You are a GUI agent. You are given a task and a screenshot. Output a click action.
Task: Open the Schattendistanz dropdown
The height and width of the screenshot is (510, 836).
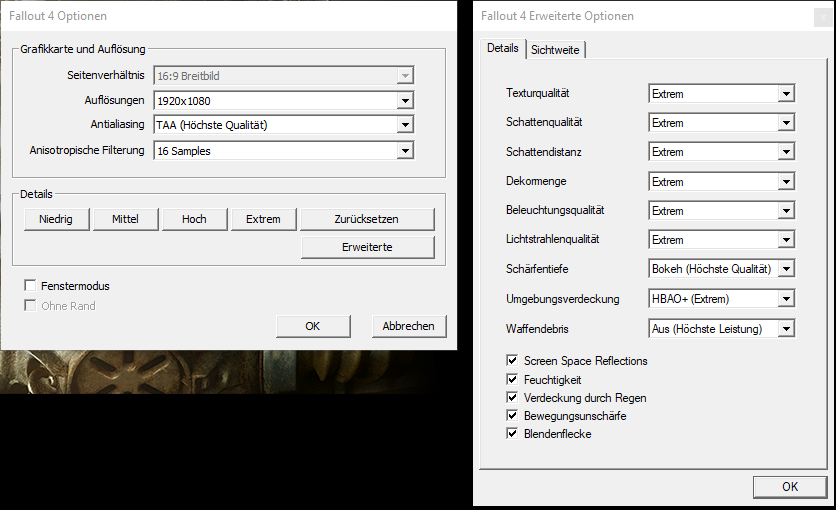click(x=721, y=152)
